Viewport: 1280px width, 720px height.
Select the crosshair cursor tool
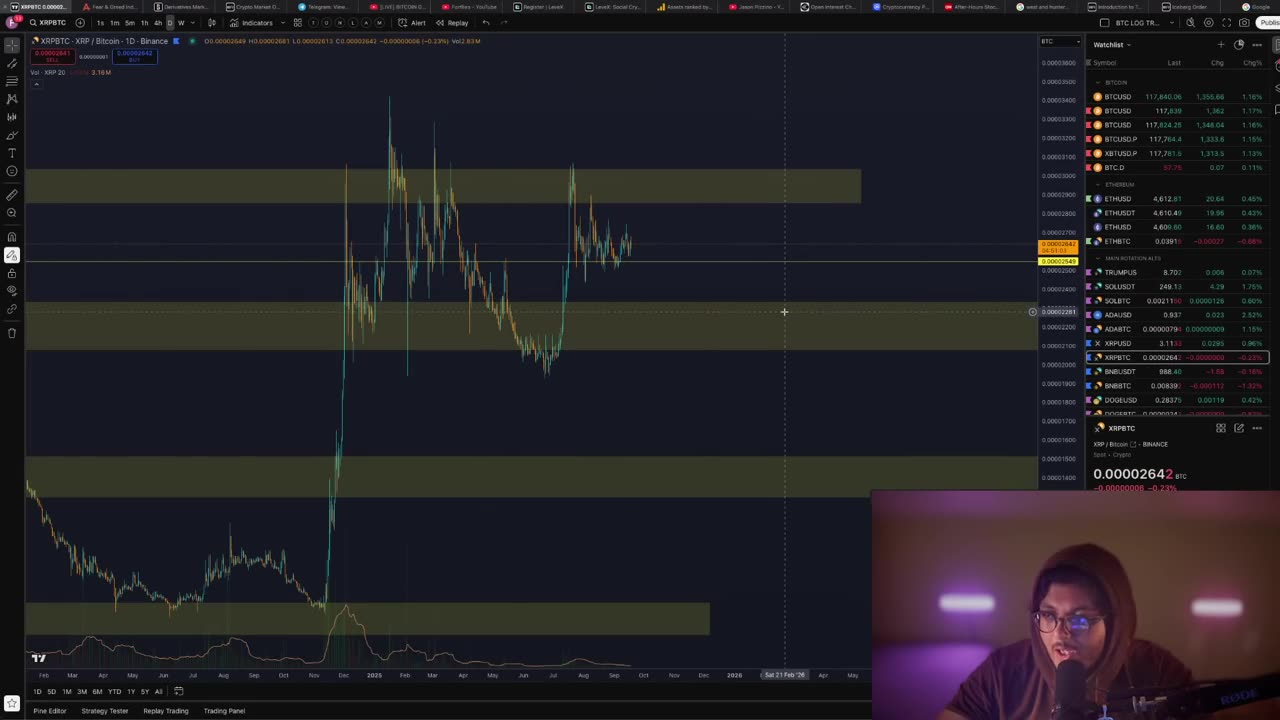click(12, 45)
